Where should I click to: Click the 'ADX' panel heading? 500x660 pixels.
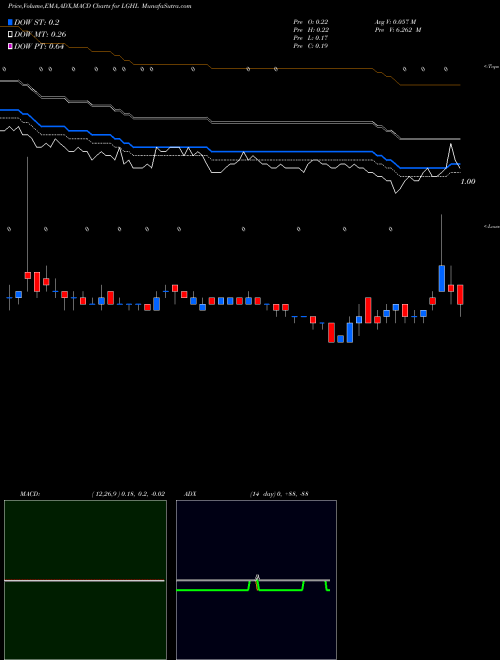coord(190,494)
